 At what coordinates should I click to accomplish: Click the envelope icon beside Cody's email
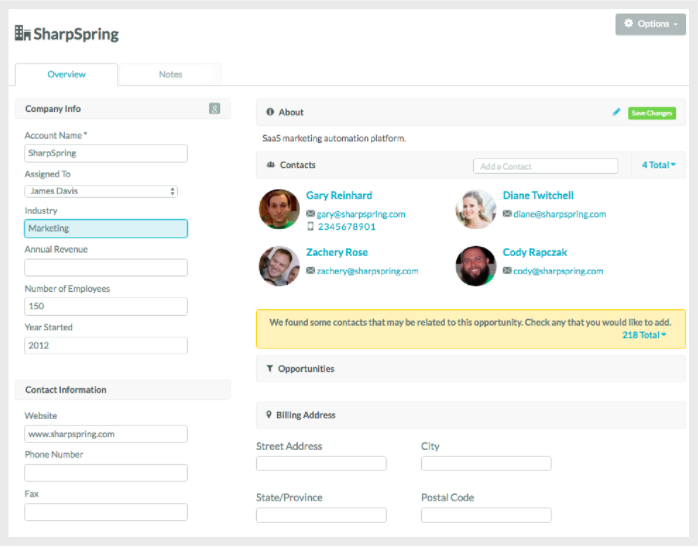507,271
